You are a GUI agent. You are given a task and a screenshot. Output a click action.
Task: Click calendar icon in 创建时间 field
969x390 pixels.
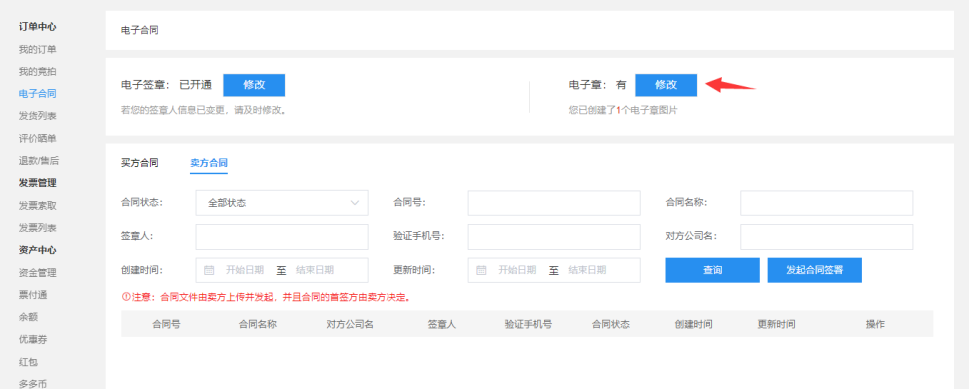[209, 270]
